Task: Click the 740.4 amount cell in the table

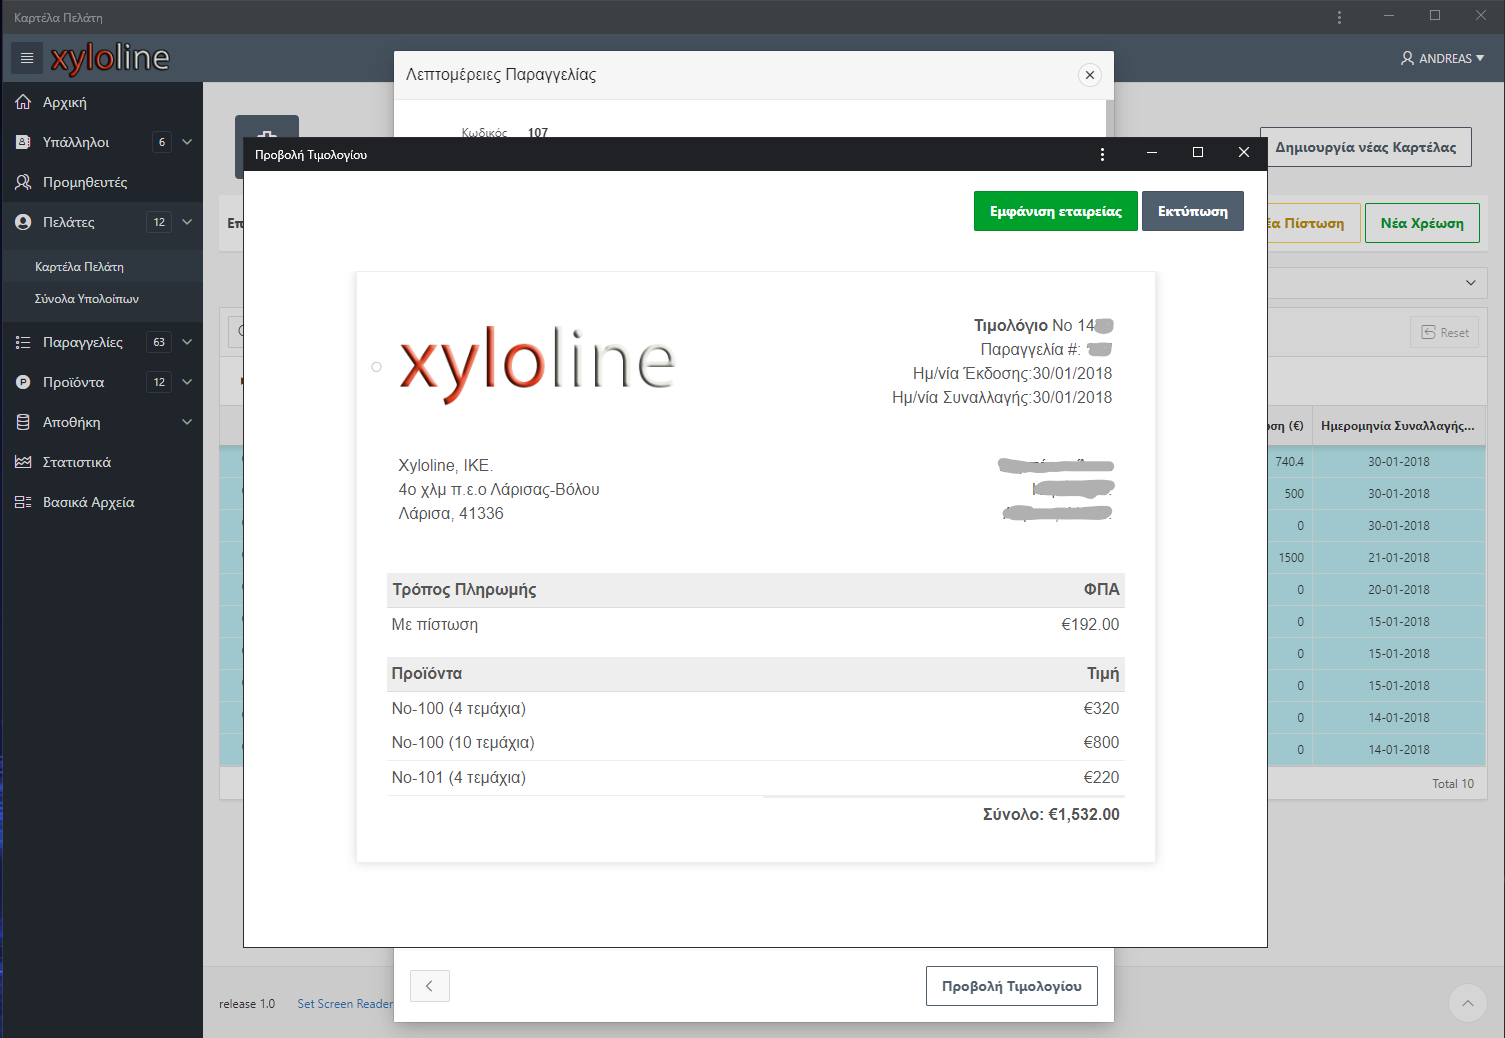Action: [1290, 462]
